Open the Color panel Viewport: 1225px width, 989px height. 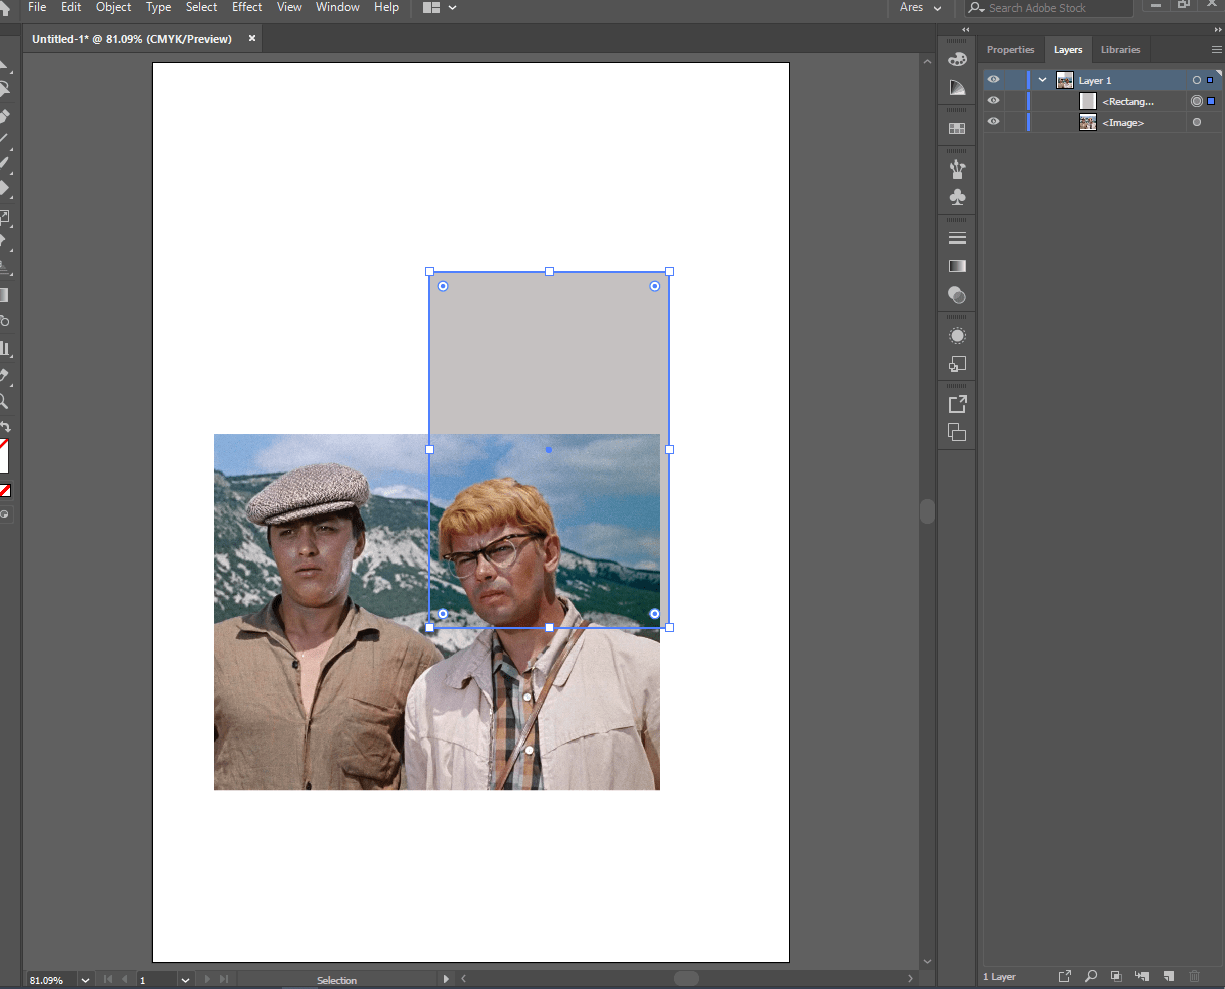click(x=957, y=58)
